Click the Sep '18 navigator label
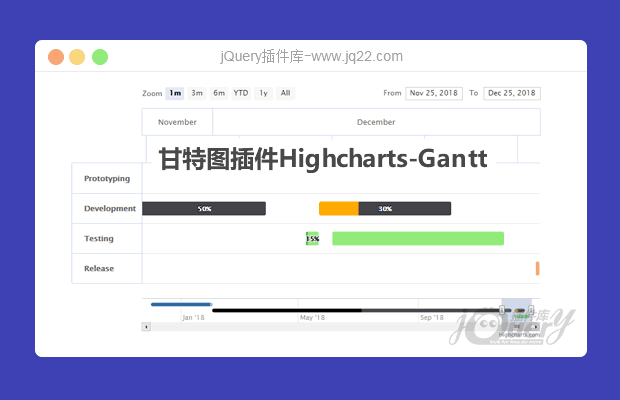 click(432, 317)
